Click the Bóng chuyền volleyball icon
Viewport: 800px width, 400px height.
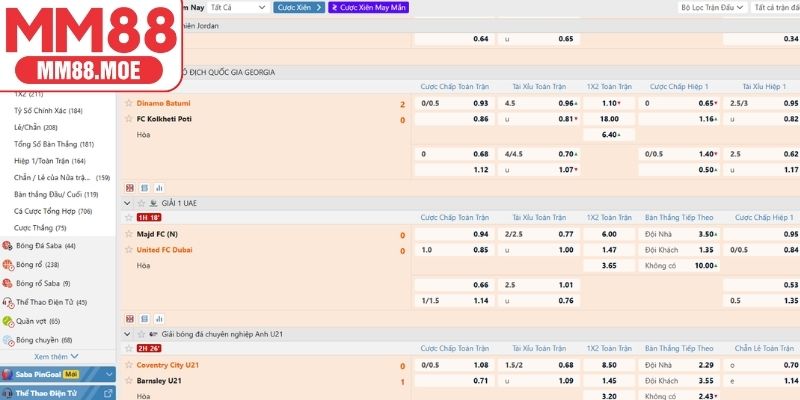(x=8, y=340)
